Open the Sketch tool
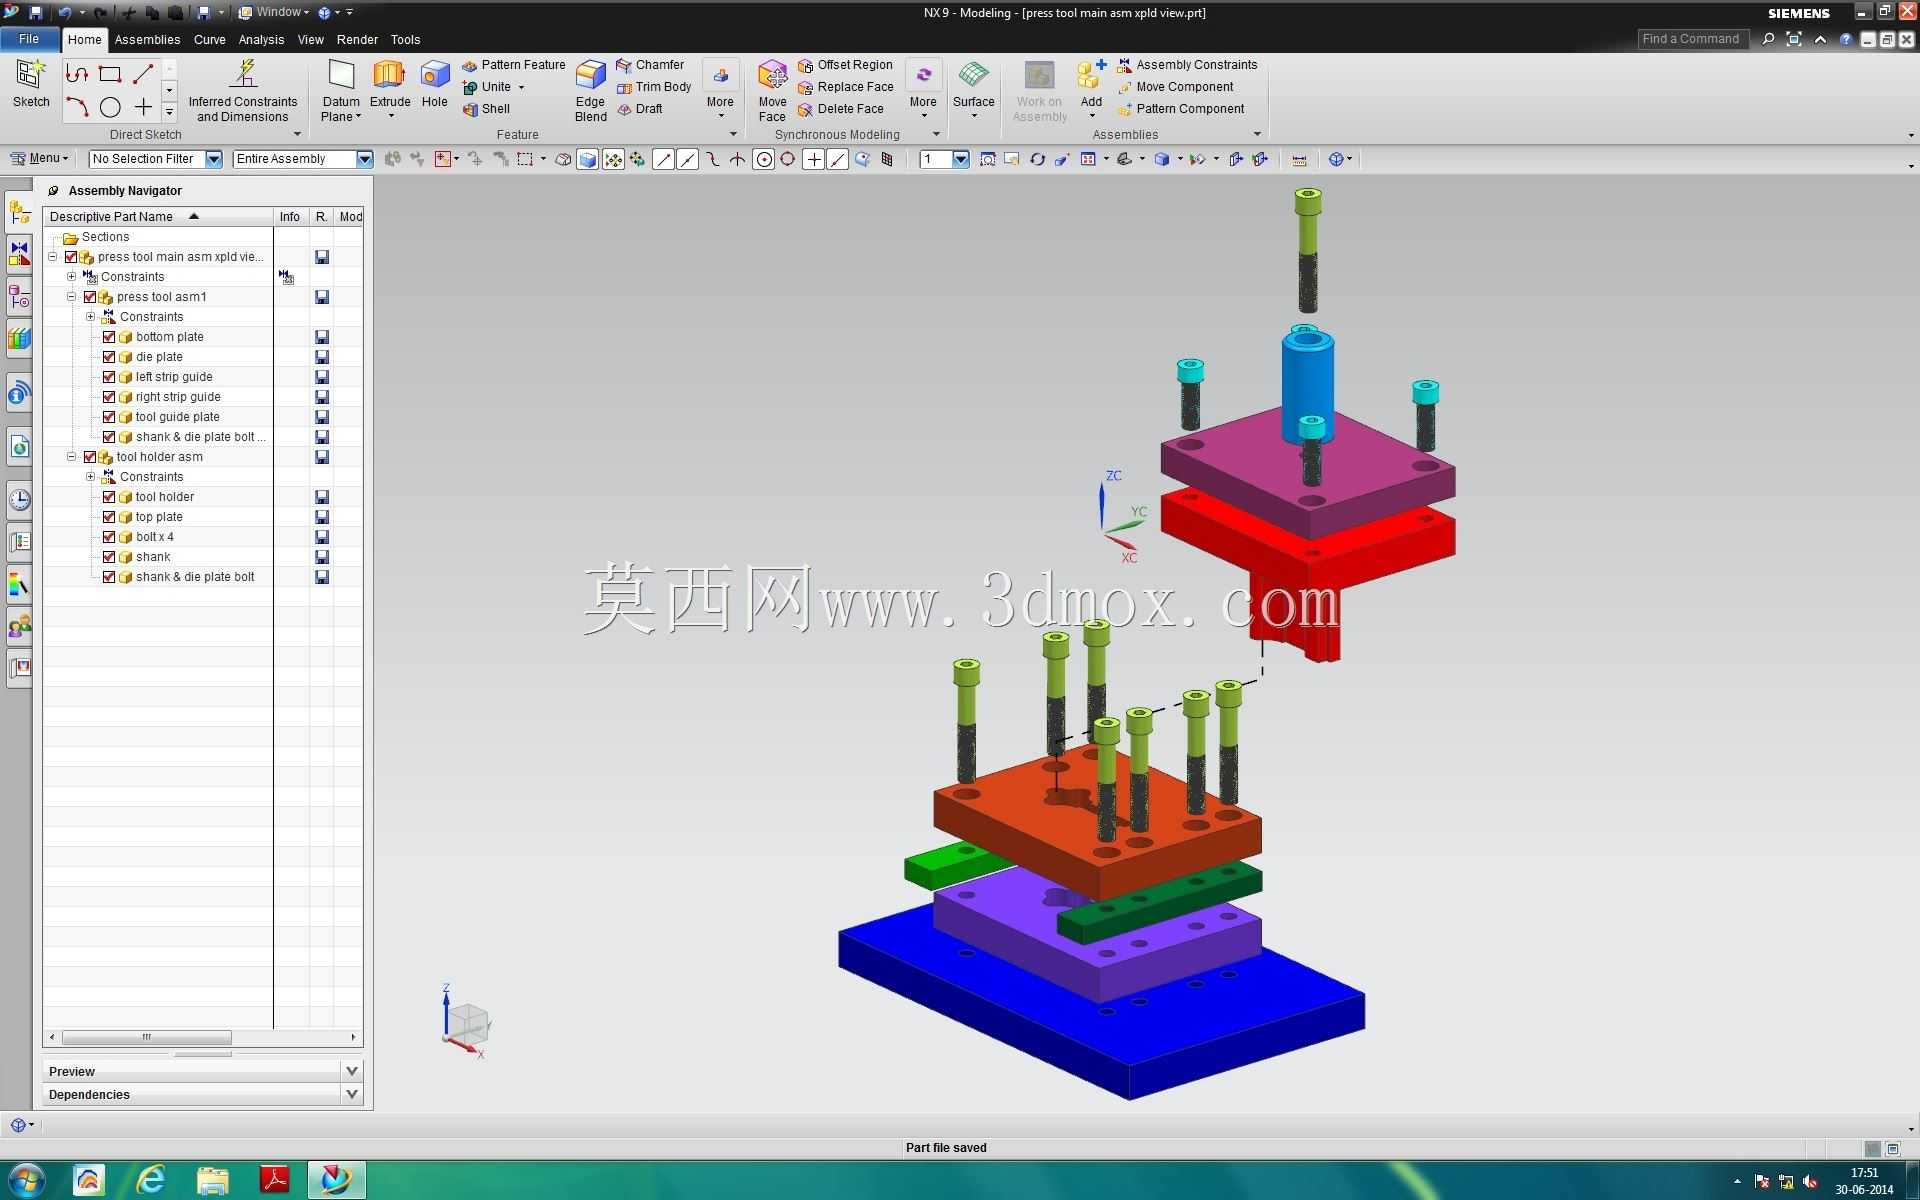This screenshot has height=1200, width=1920. pyautogui.click(x=31, y=84)
